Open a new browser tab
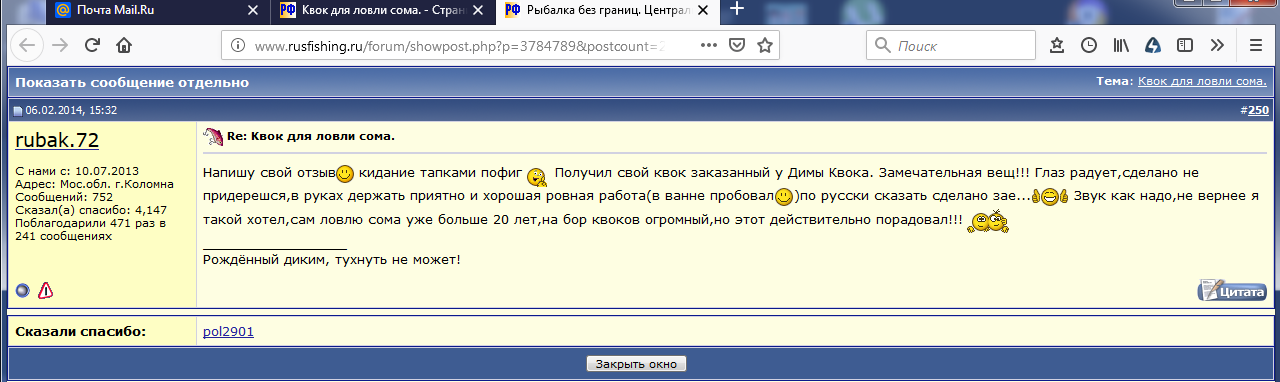The image size is (1280, 382). tap(737, 10)
